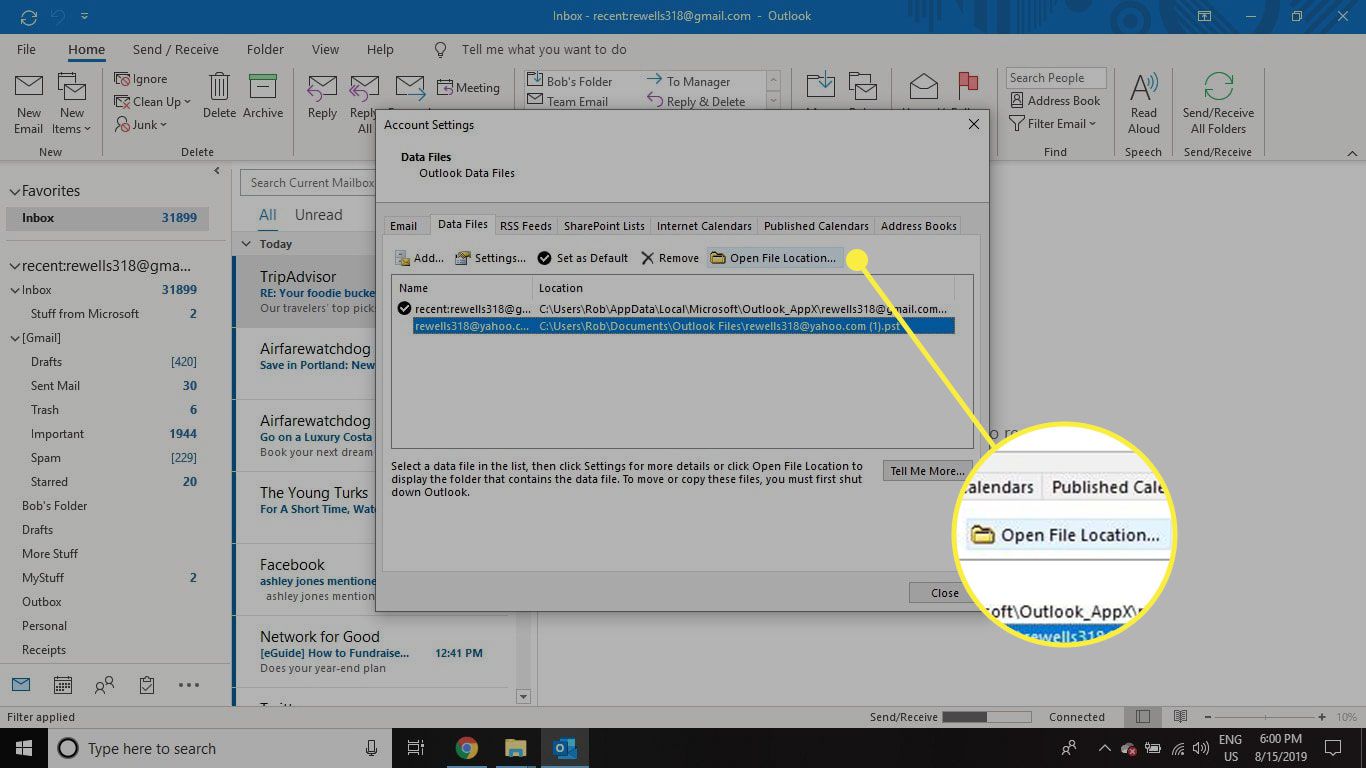The width and height of the screenshot is (1366, 768).
Task: Open People view icon
Action: click(x=104, y=685)
